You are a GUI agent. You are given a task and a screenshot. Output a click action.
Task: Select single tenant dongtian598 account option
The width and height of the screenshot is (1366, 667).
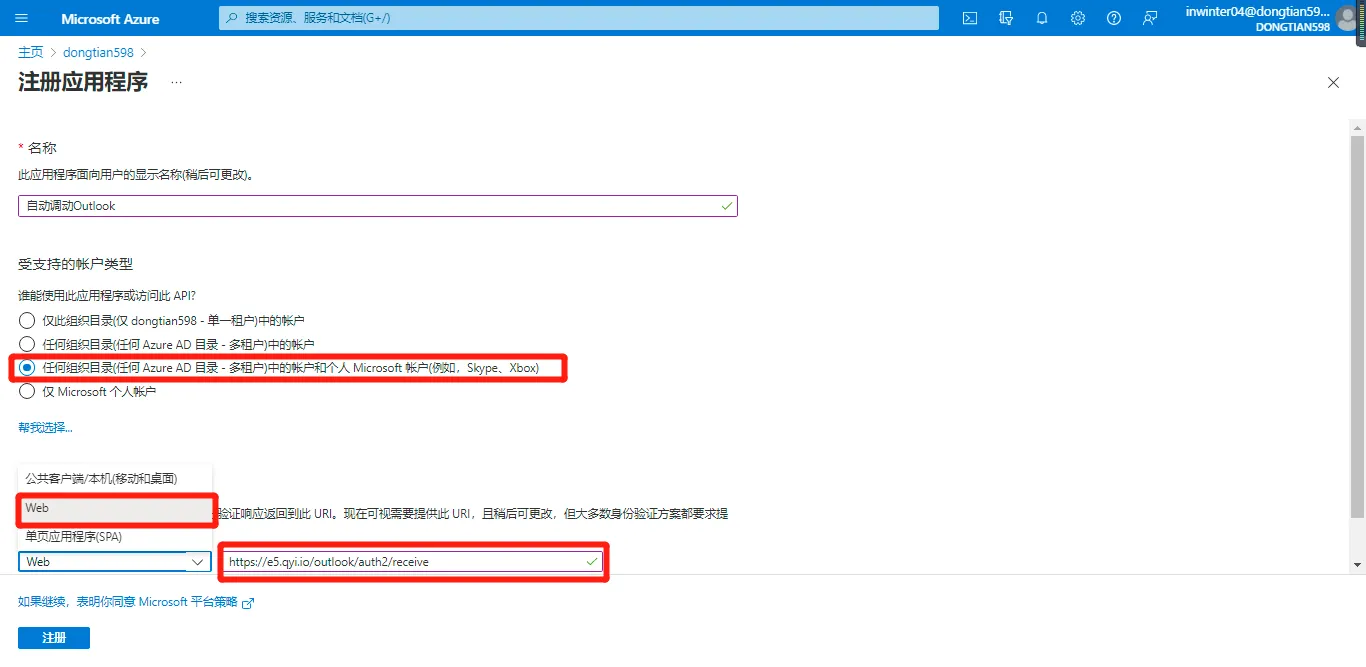click(27, 321)
